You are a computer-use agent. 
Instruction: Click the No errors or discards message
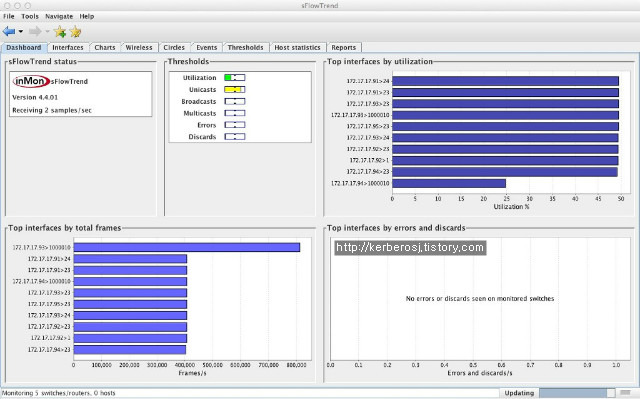[480, 299]
